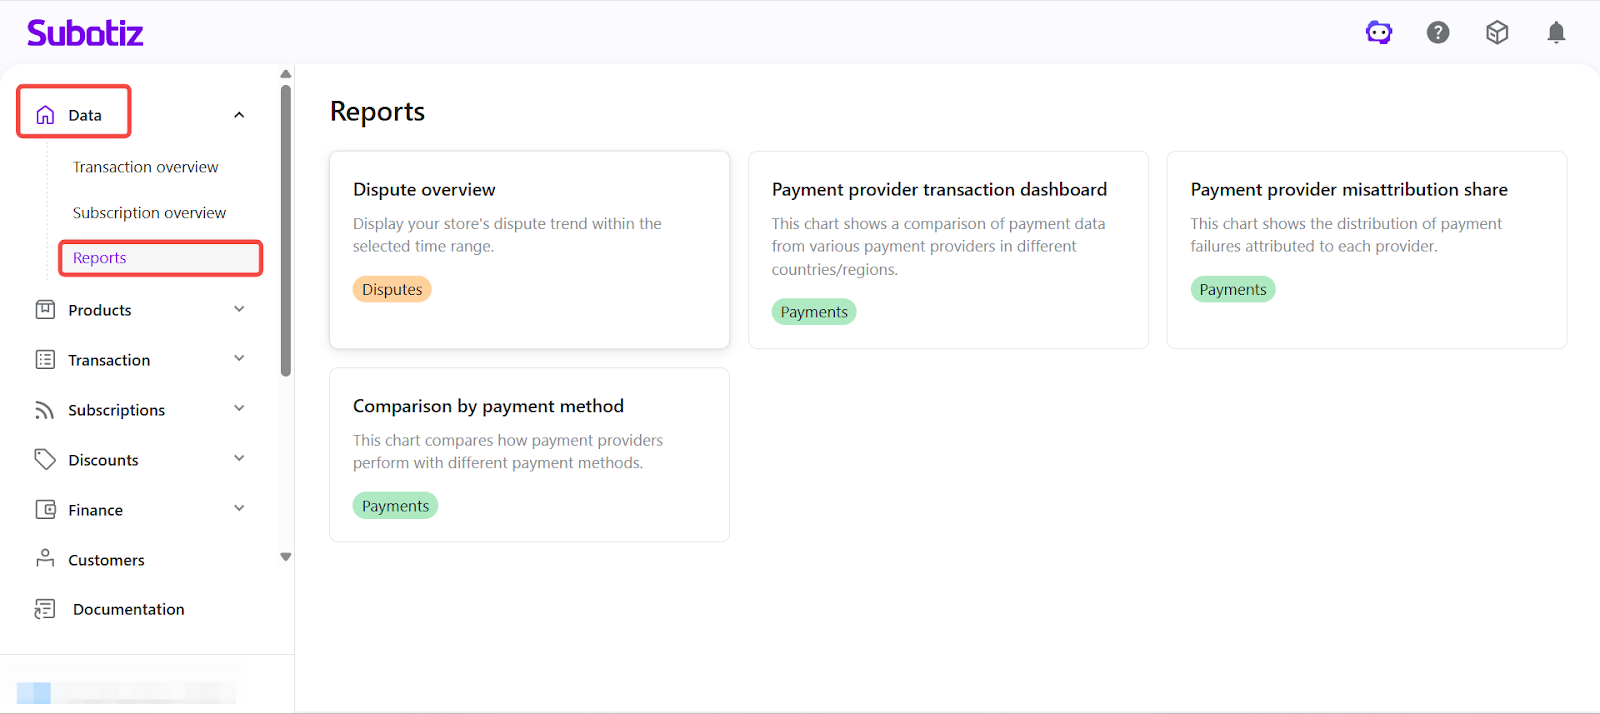
Task: Click the Subotiz logo
Action: coord(85,33)
